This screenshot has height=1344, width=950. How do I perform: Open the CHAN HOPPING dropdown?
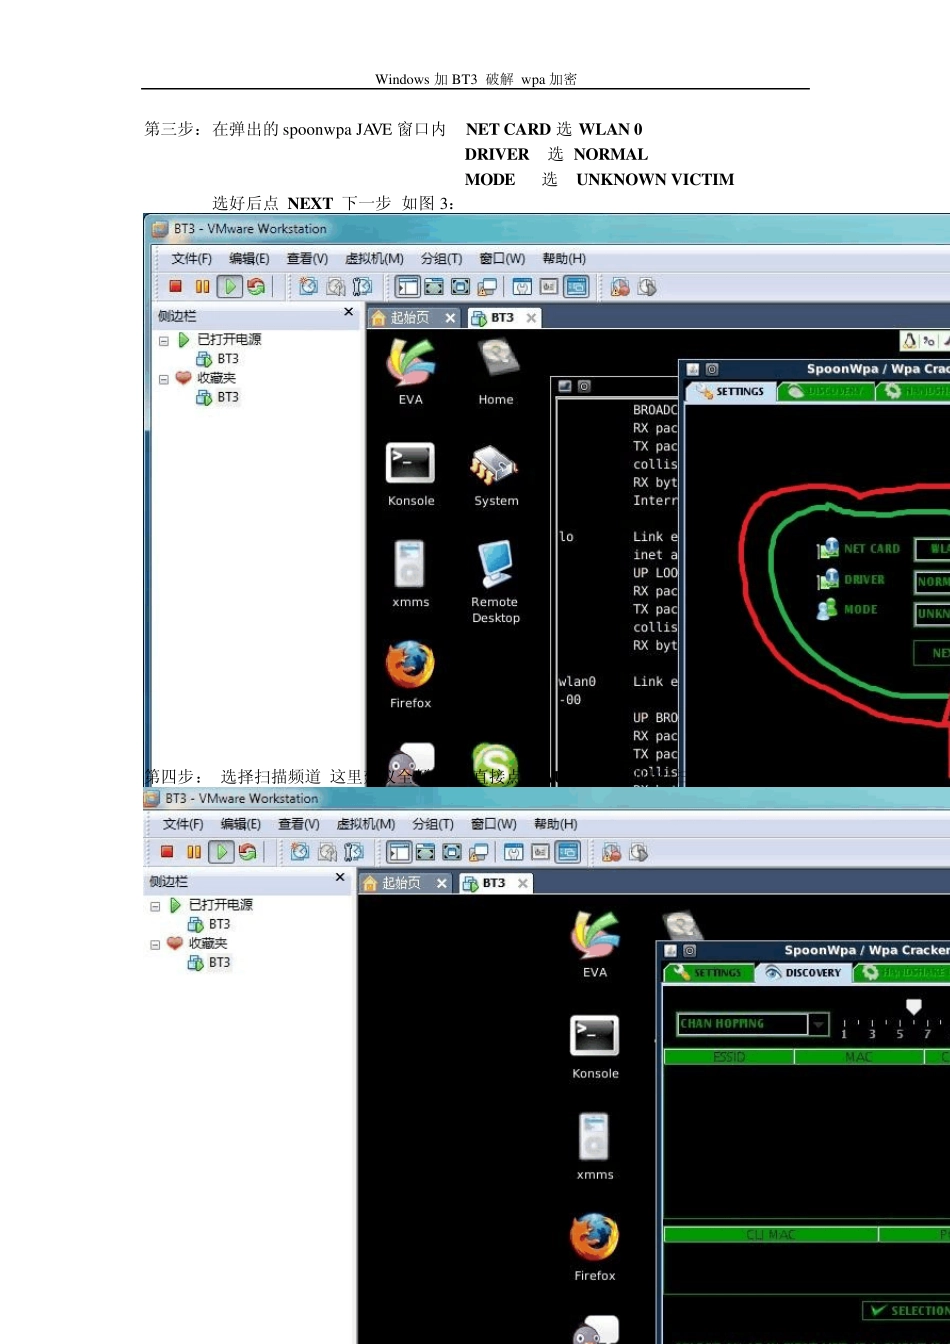(819, 1024)
